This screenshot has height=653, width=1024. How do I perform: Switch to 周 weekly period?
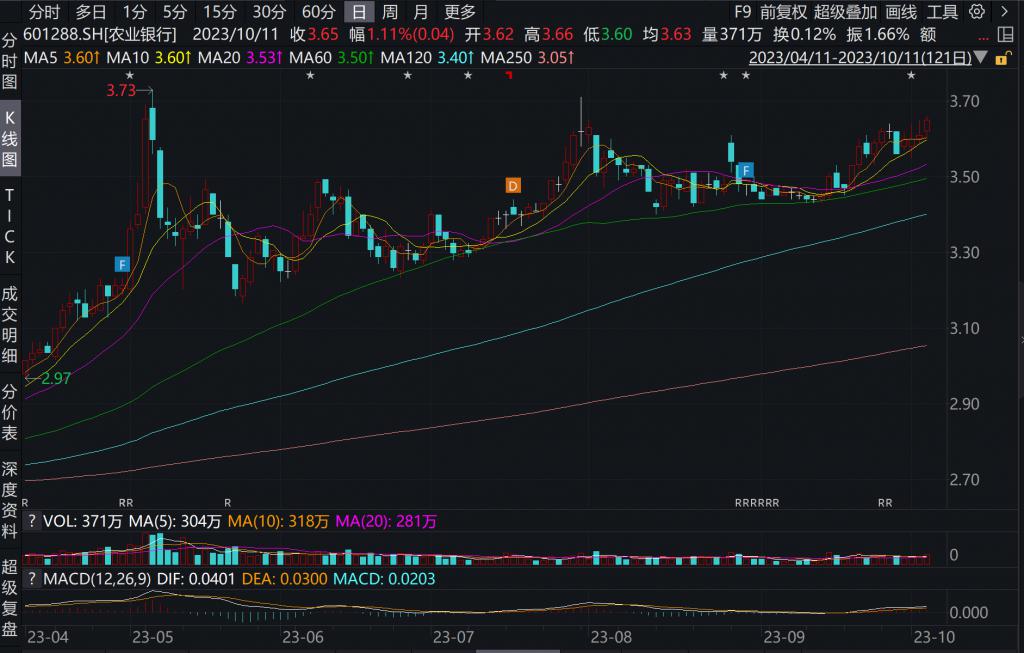pos(389,12)
